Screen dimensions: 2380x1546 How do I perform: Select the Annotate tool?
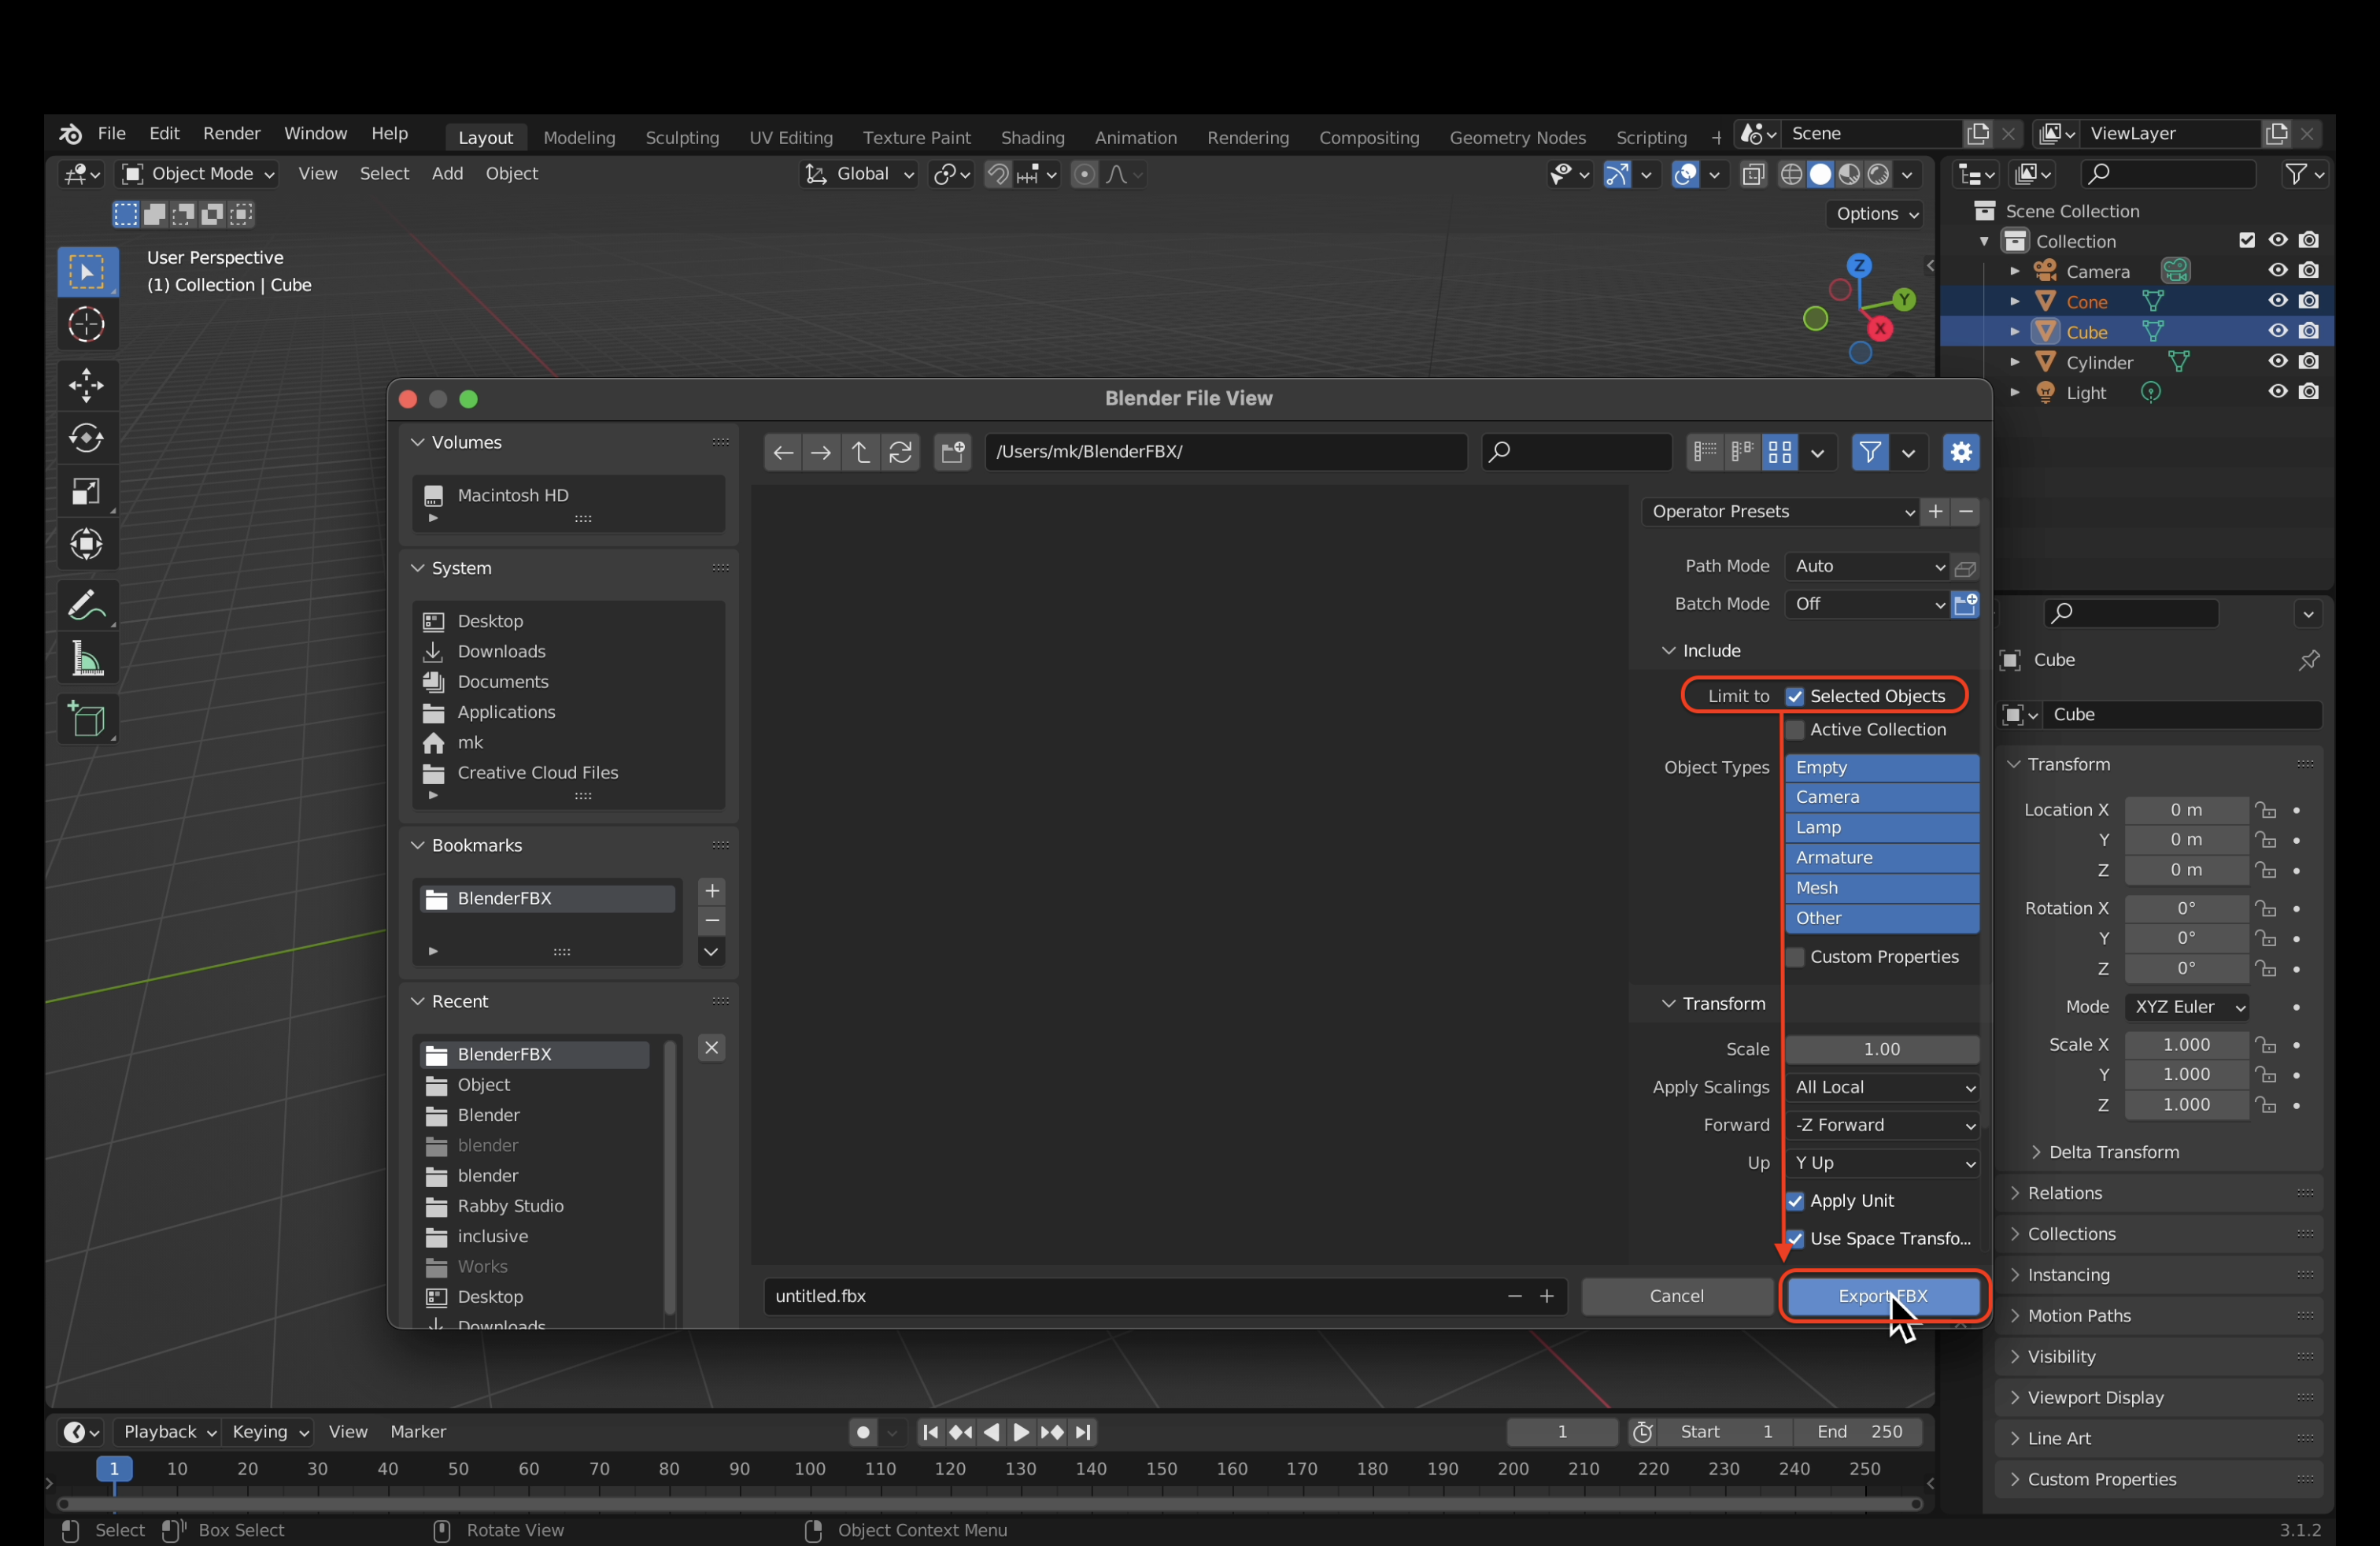pyautogui.click(x=86, y=605)
